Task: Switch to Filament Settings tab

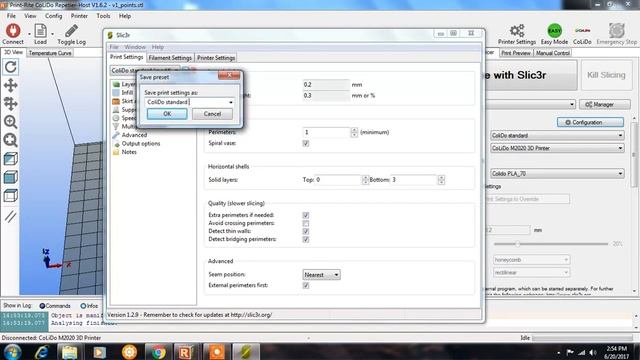Action: pos(170,58)
